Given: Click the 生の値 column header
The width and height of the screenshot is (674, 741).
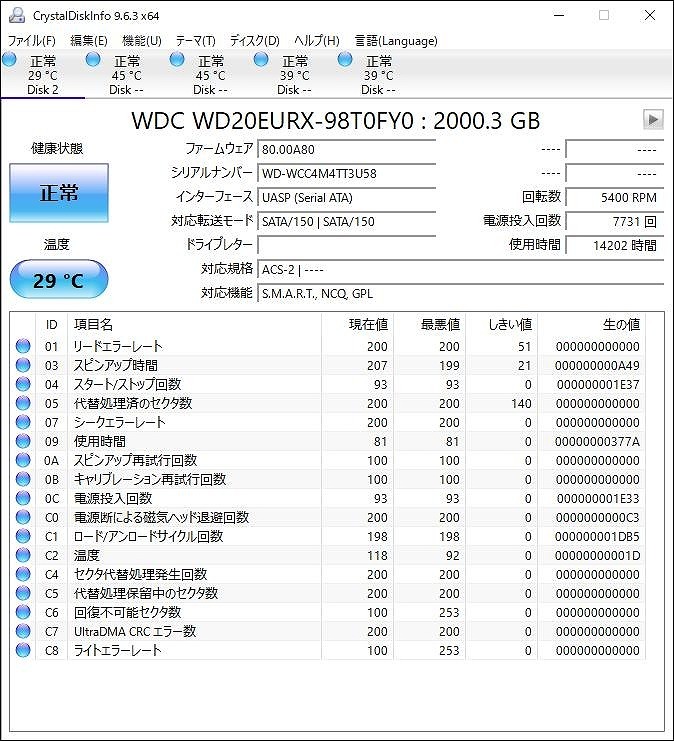Looking at the screenshot, I should point(621,325).
